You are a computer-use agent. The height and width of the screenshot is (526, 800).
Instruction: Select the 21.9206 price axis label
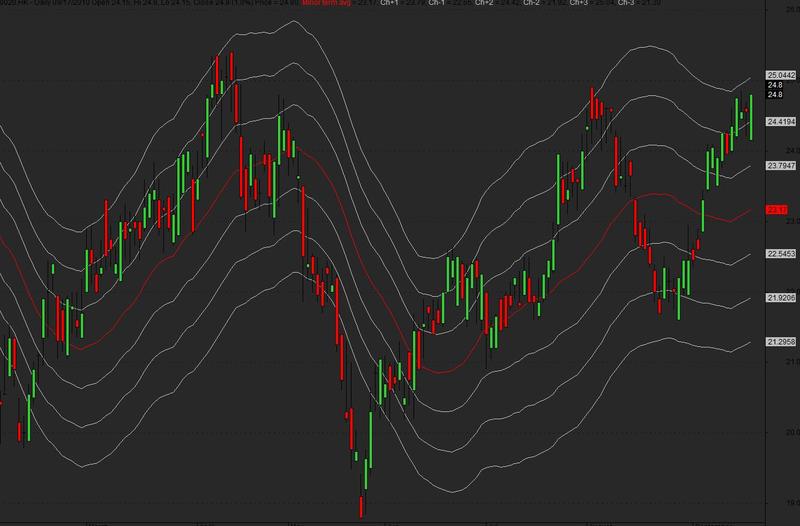782,297
